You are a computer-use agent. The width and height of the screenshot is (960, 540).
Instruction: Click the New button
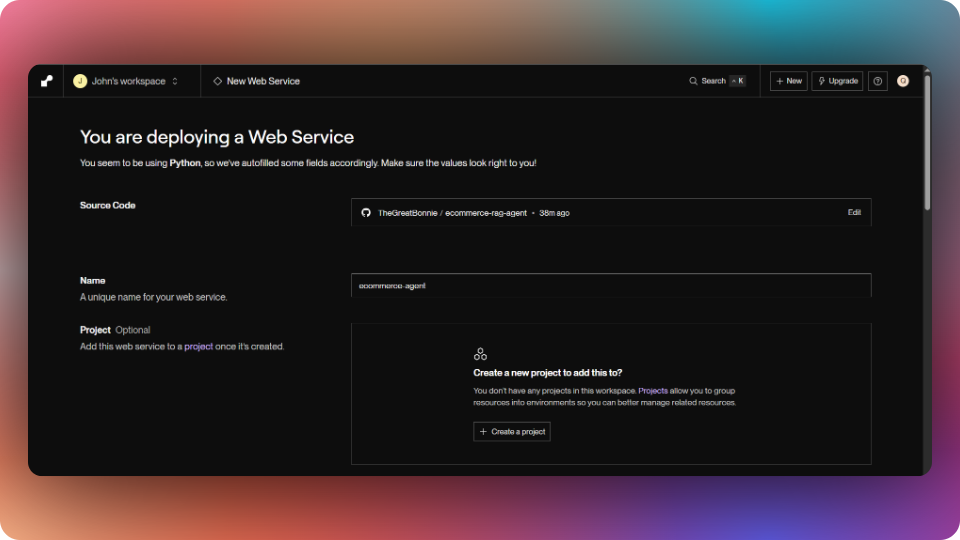(789, 81)
